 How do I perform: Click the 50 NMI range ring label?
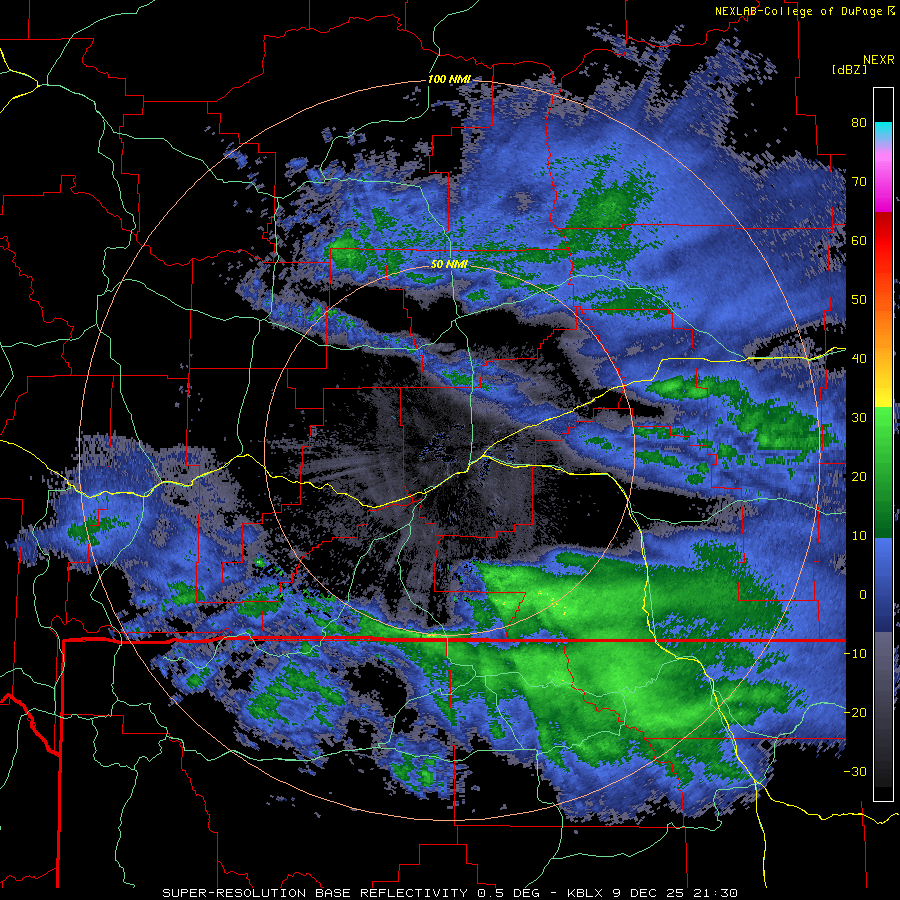tap(449, 265)
